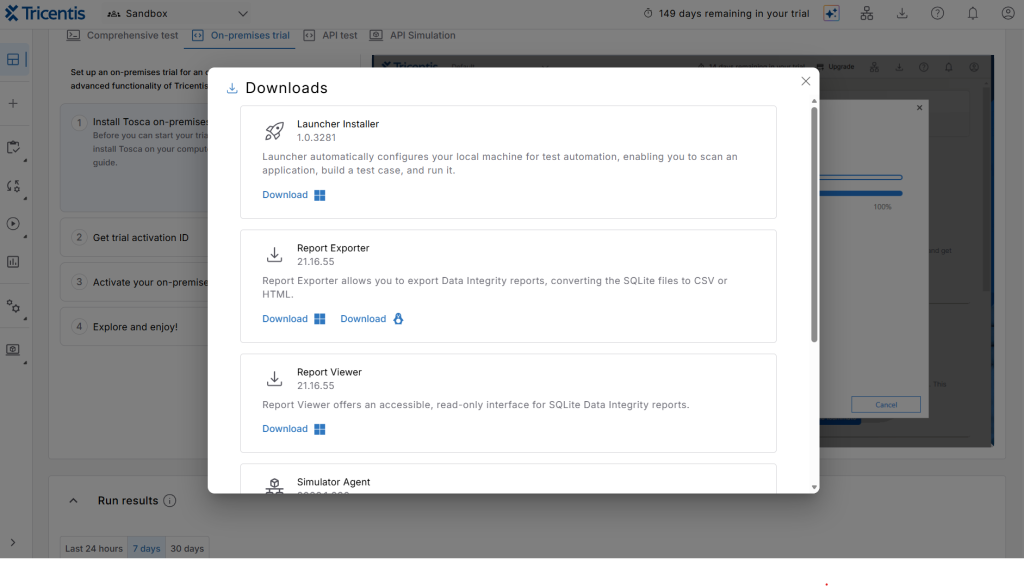Open the simulation monitor sidebar icon
The height and width of the screenshot is (586, 1024).
[x=13, y=350]
